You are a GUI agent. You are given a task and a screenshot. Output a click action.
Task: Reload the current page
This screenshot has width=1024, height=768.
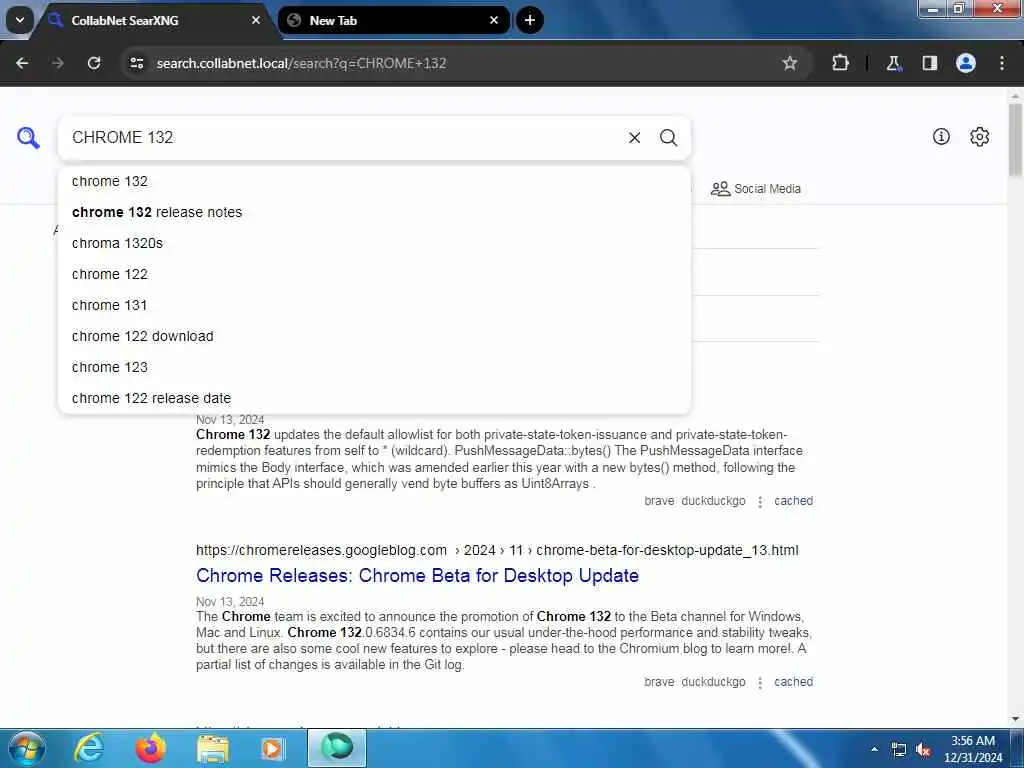94,63
